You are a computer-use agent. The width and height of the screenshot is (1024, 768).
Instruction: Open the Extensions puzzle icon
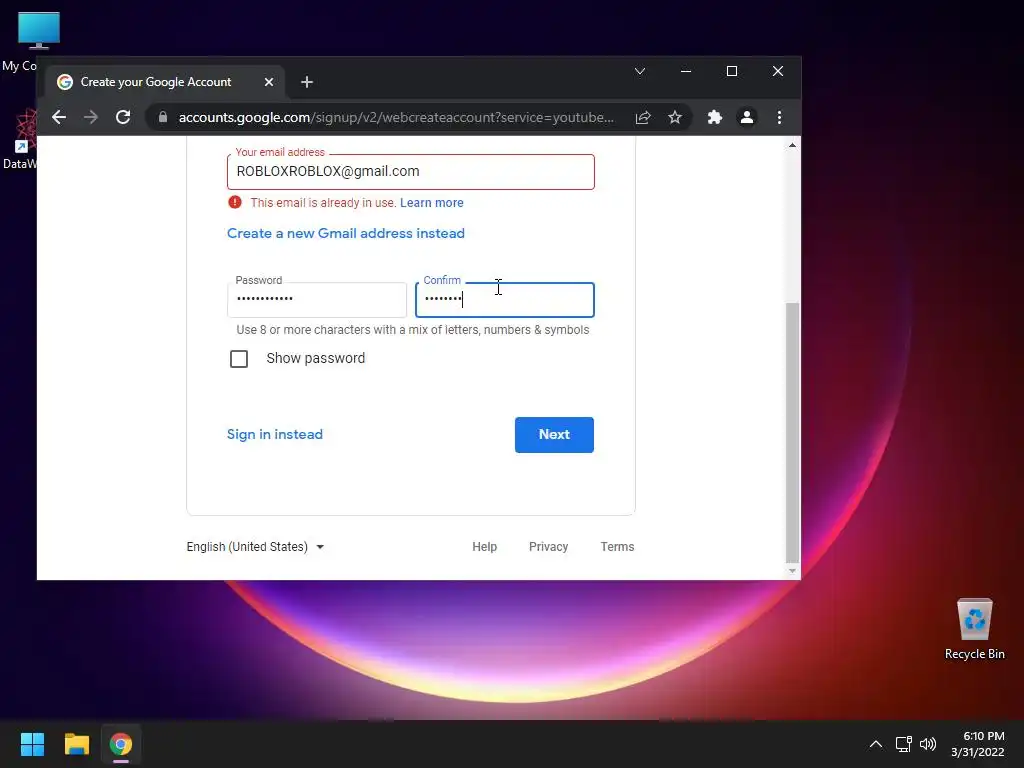(x=714, y=118)
